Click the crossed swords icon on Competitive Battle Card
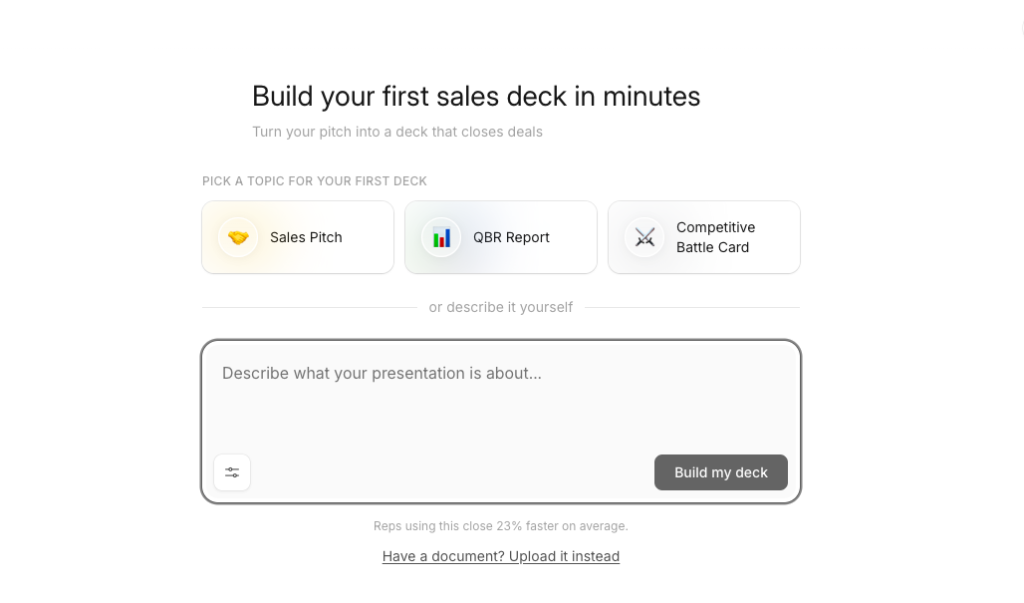 (645, 237)
